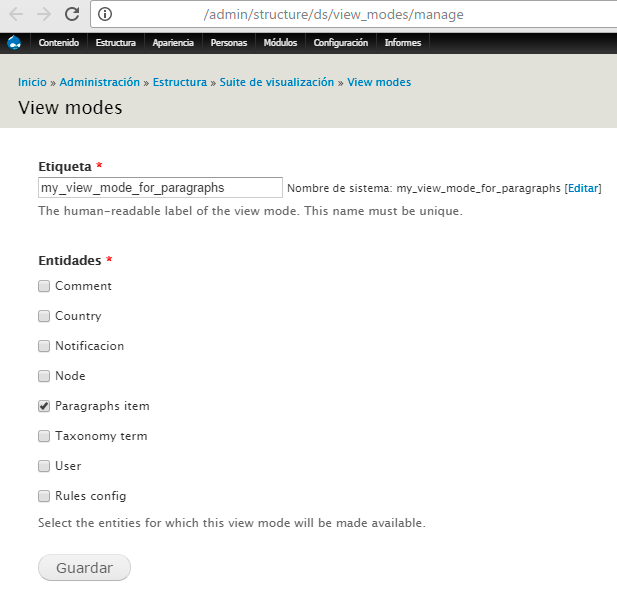
Task: Select the Taxonomy term checkbox
Action: pos(44,436)
